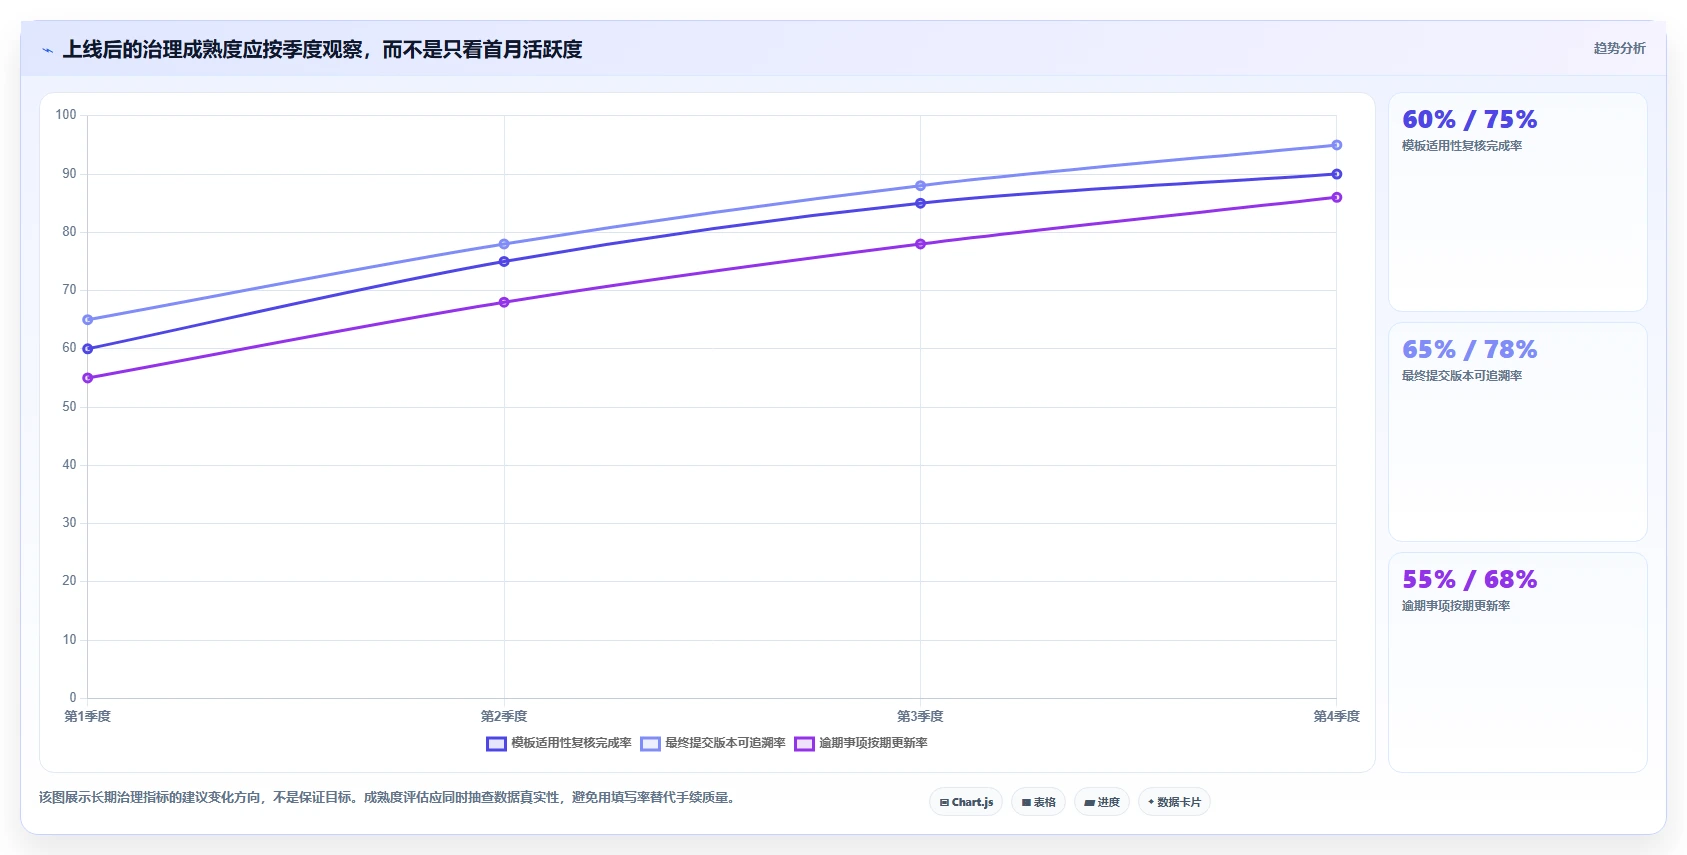The image size is (1687, 855).
Task: Click the 0 y-axis tick label
Action: [73, 698]
